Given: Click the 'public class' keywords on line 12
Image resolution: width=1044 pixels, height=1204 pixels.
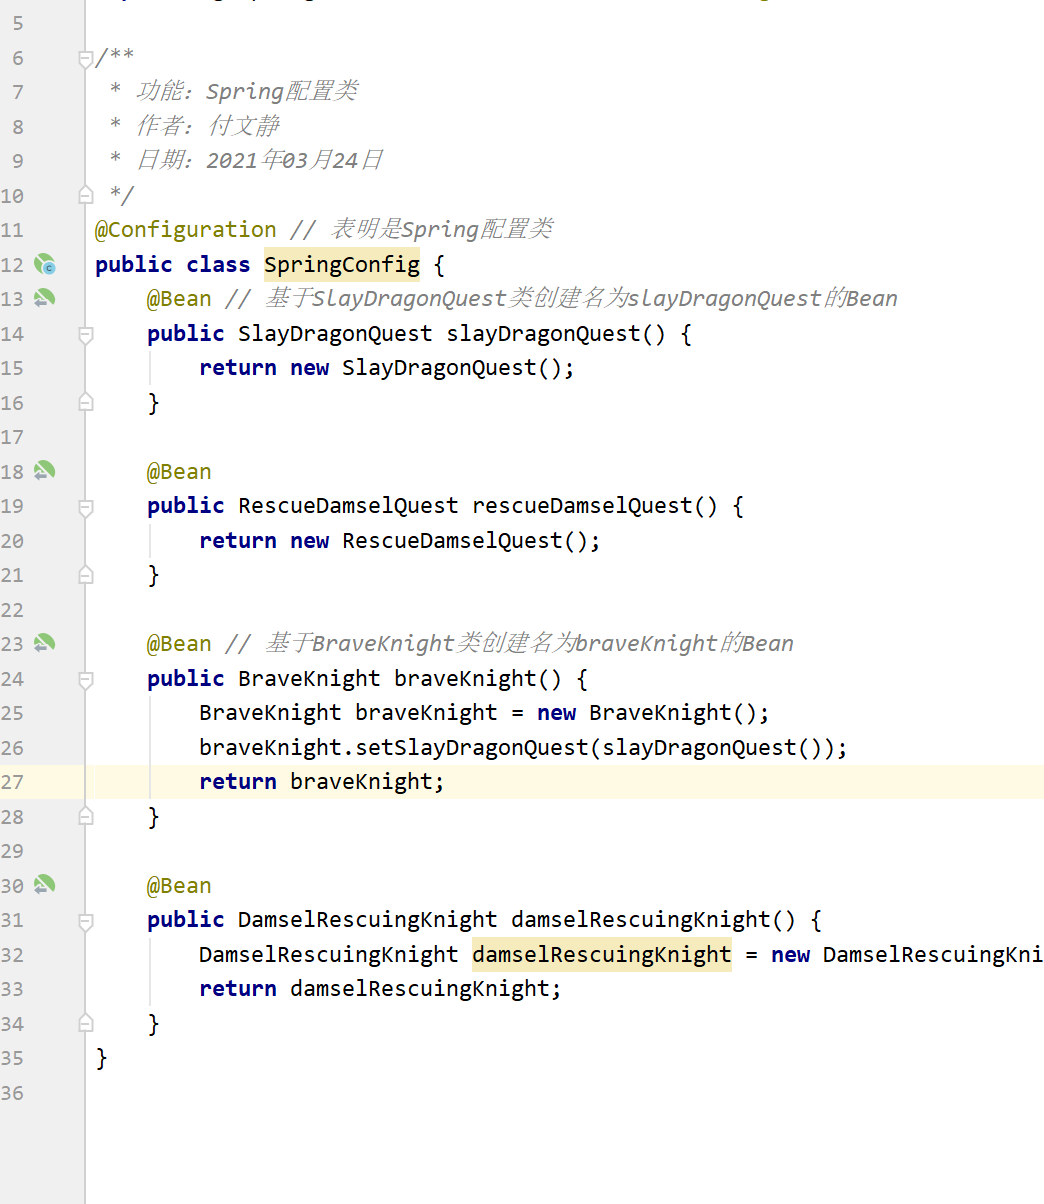Looking at the screenshot, I should tap(173, 265).
